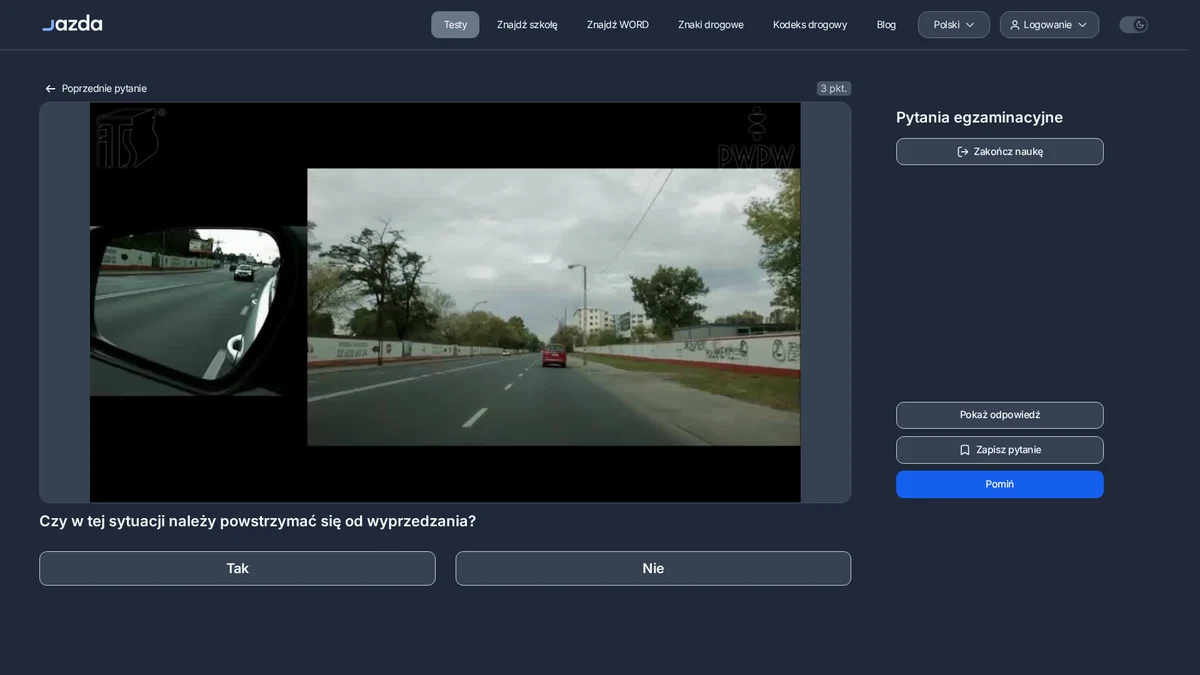Click the question text about wyprzedzania
The width and height of the screenshot is (1200, 675).
pyautogui.click(x=257, y=521)
